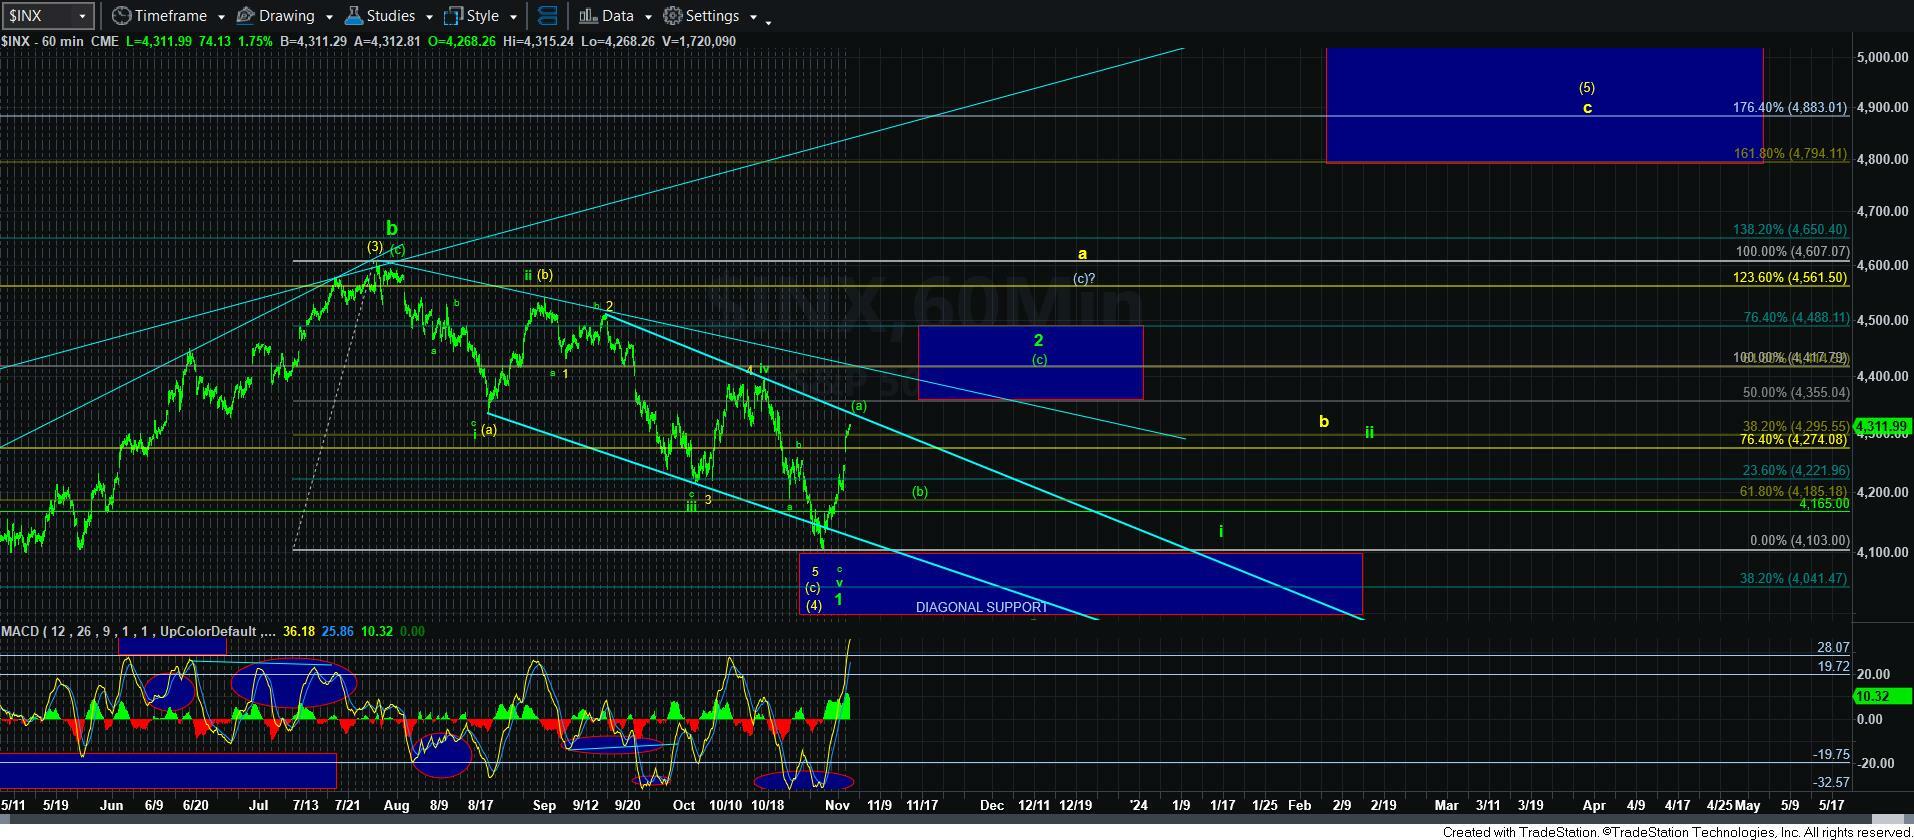Click the 4,700.00 price axis label
This screenshot has width=1914, height=840.
(x=1883, y=212)
